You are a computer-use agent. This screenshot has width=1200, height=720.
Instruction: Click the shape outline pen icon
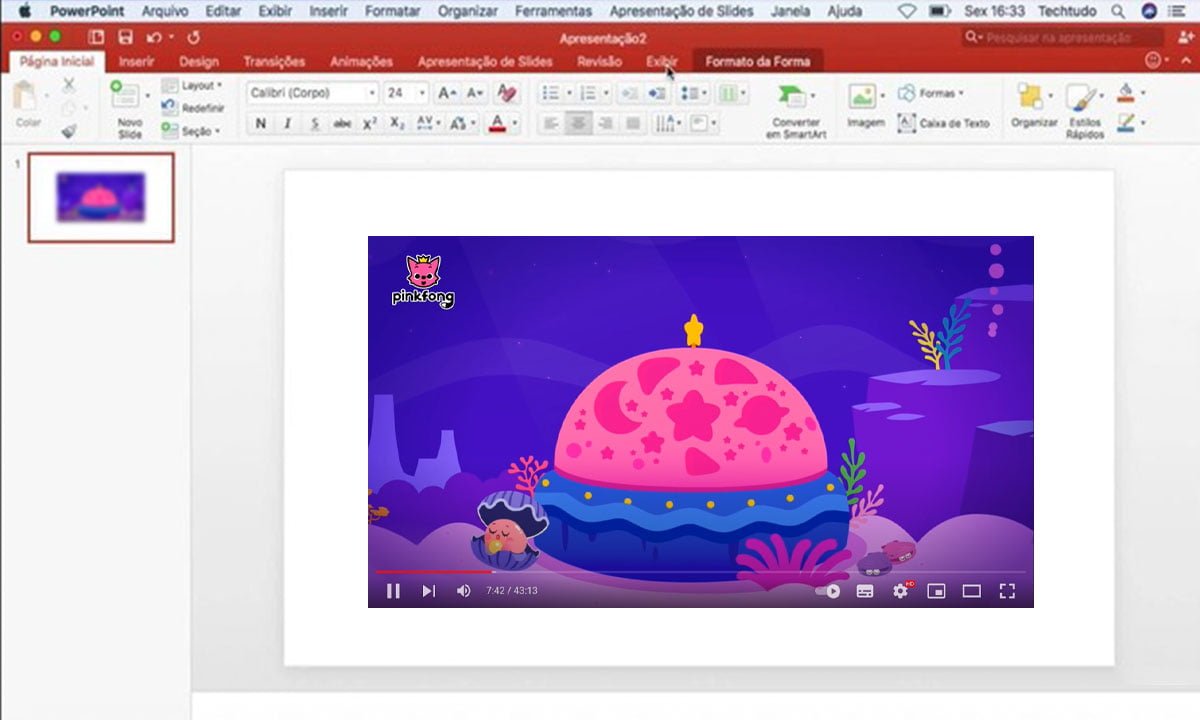tap(1126, 123)
